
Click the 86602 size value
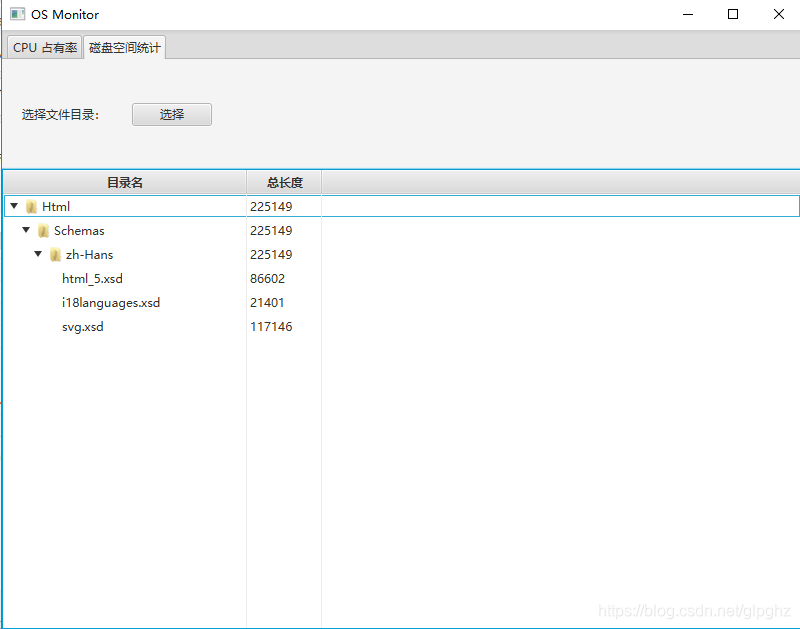click(267, 279)
